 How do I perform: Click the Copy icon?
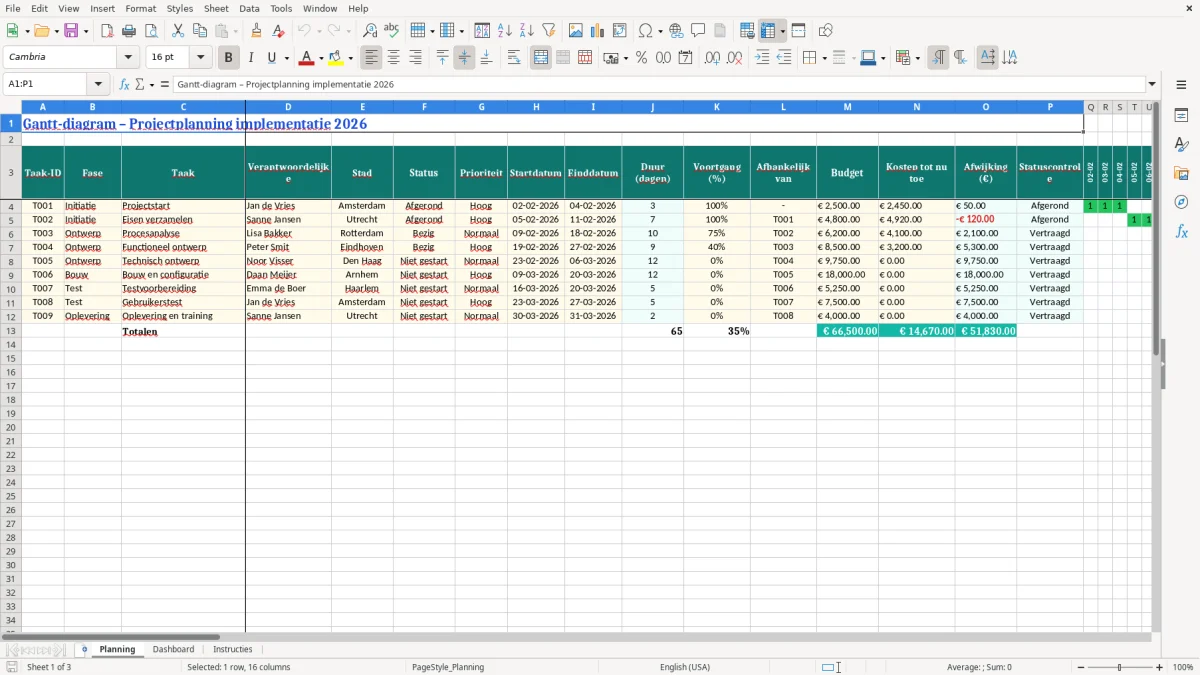coord(200,31)
